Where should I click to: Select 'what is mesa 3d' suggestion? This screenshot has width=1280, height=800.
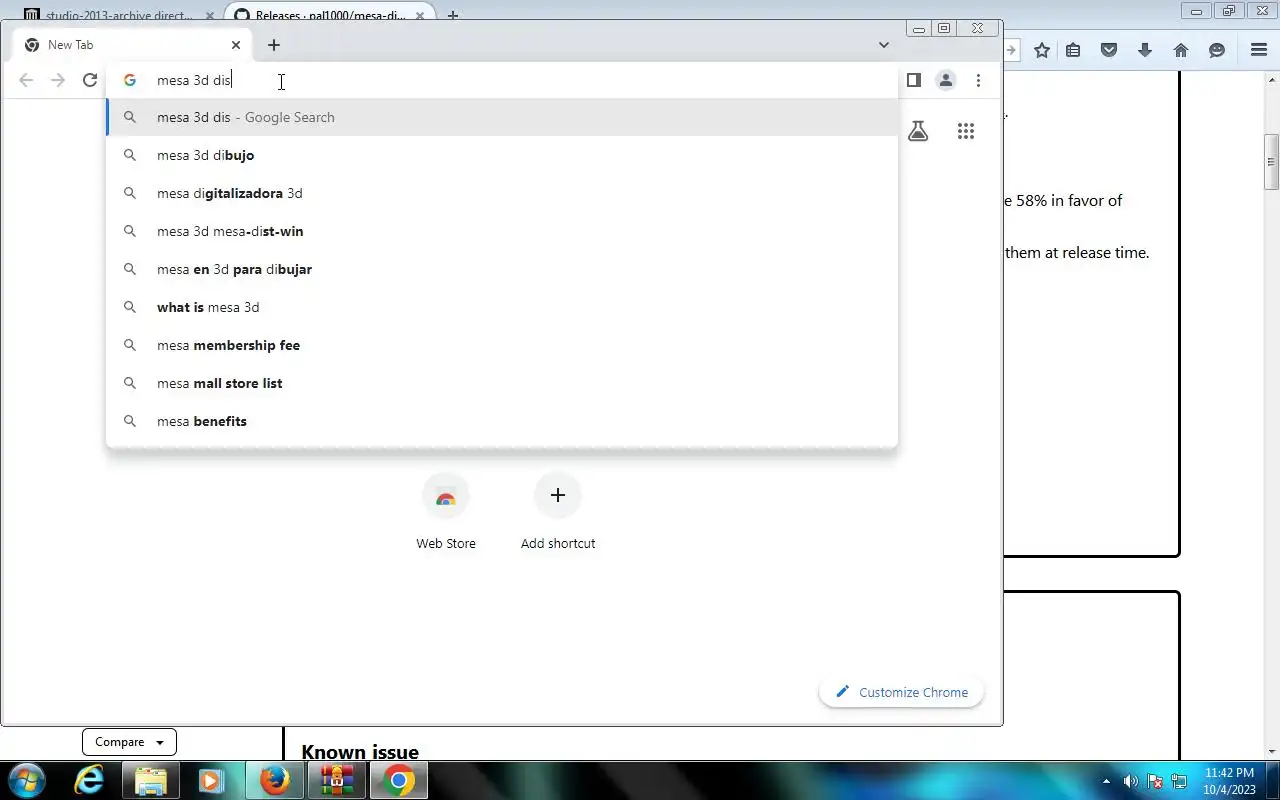point(502,307)
